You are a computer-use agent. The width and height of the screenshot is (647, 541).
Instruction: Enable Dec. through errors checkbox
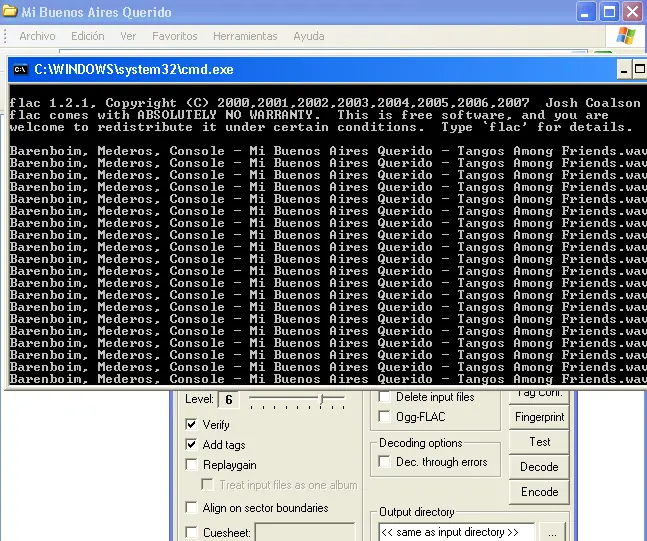coord(384,461)
